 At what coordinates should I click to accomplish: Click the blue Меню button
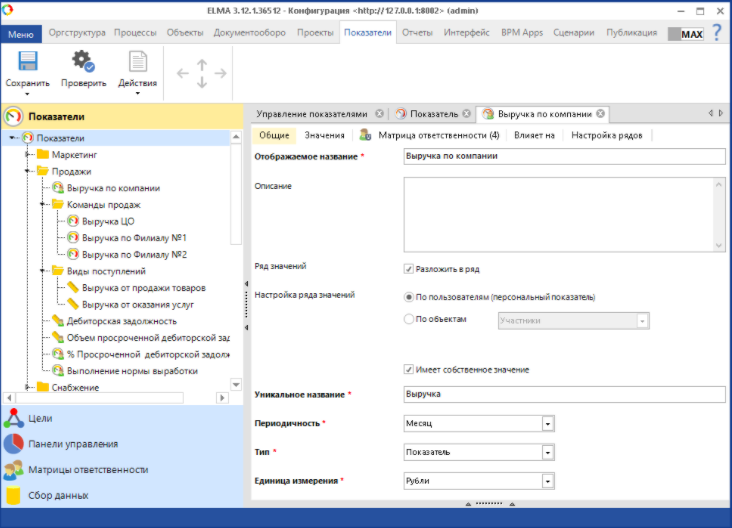(21, 33)
